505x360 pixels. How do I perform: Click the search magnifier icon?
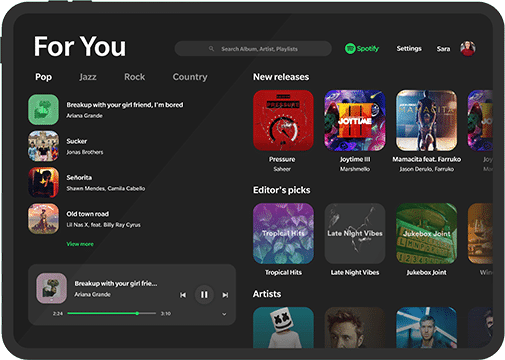point(211,49)
